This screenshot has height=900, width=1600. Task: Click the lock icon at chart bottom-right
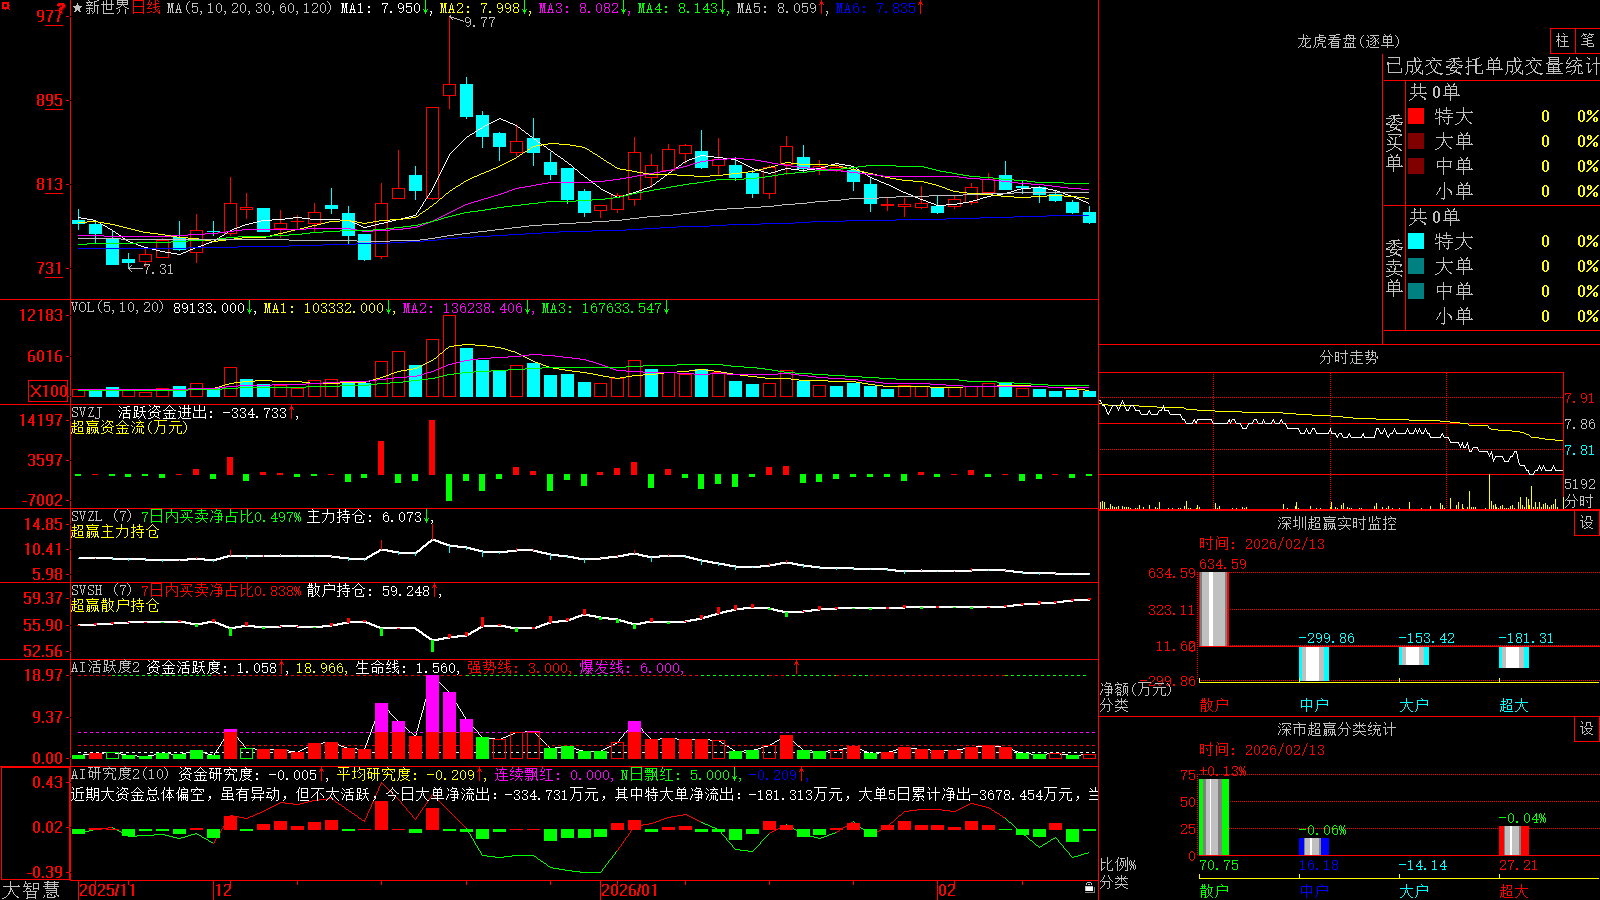pyautogui.click(x=1089, y=888)
